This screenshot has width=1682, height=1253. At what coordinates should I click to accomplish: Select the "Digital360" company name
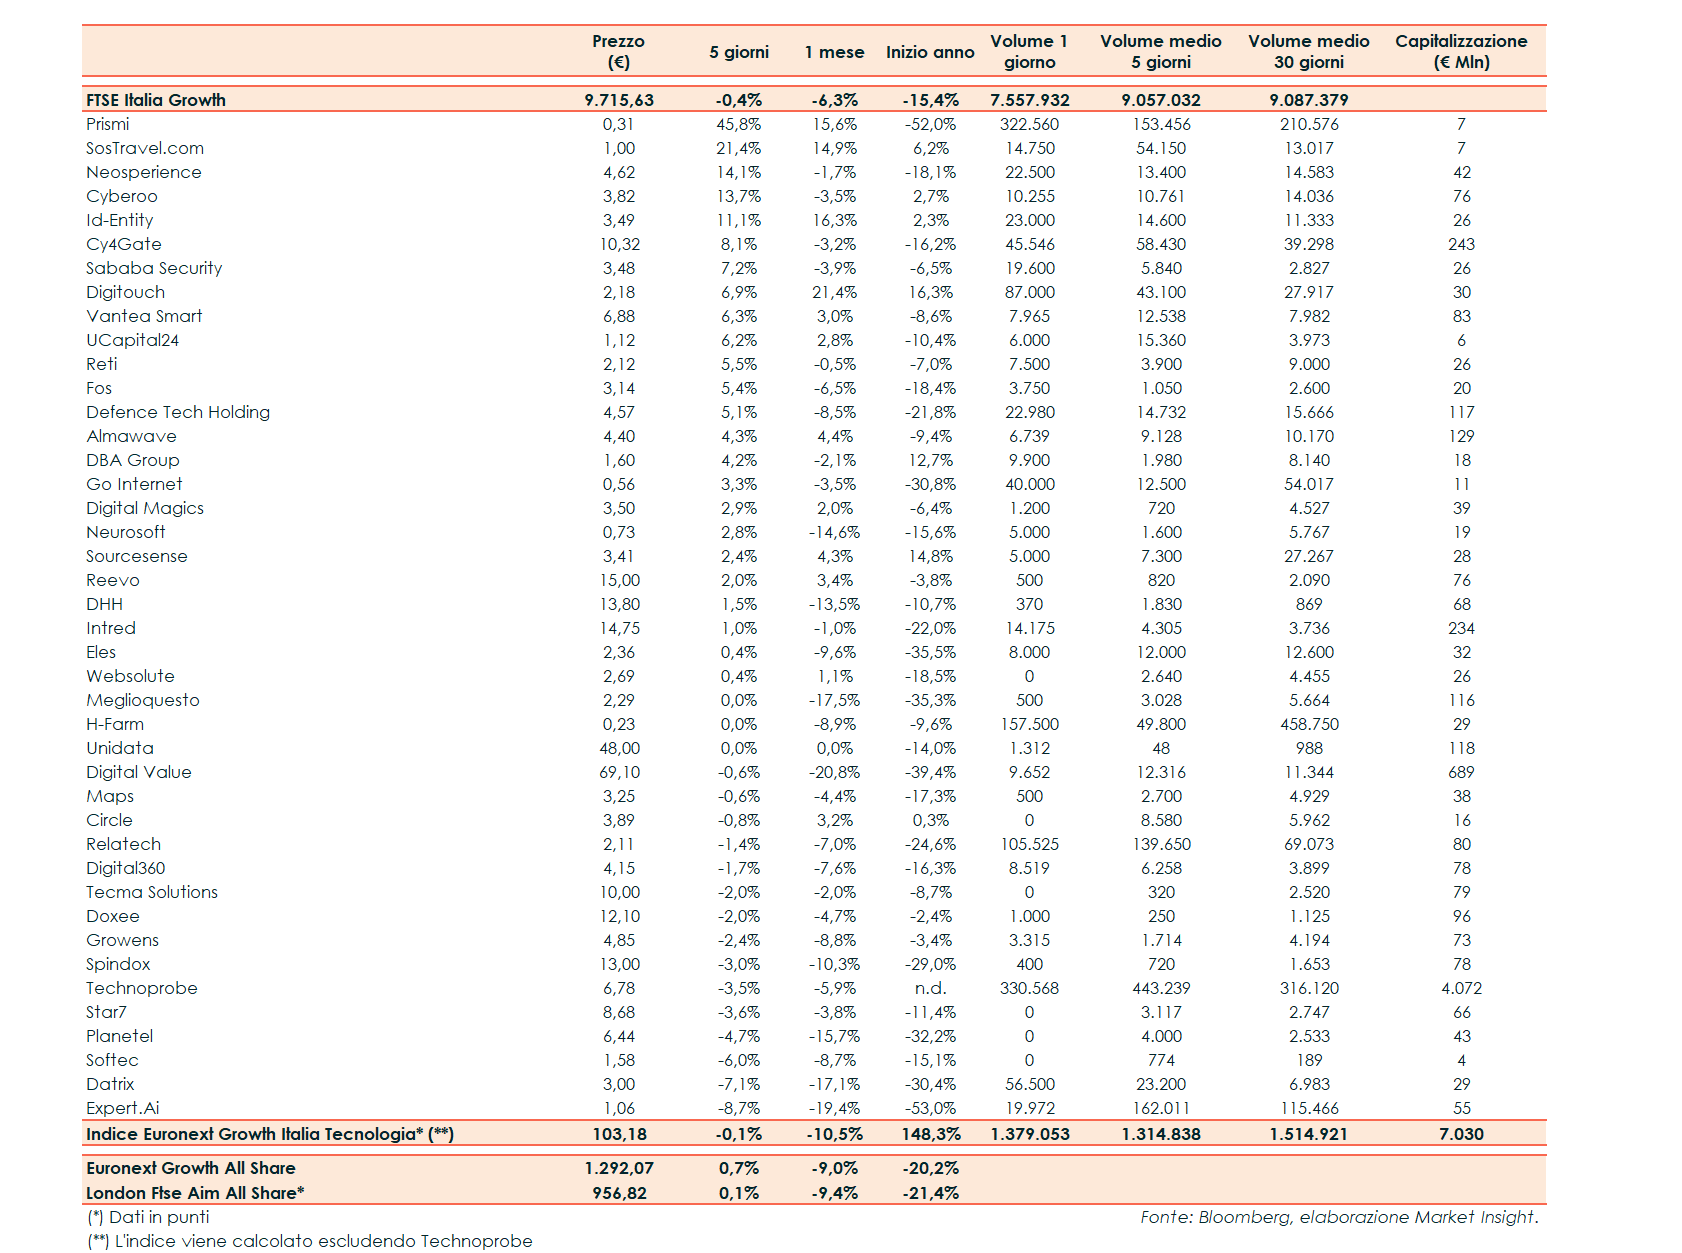(126, 868)
